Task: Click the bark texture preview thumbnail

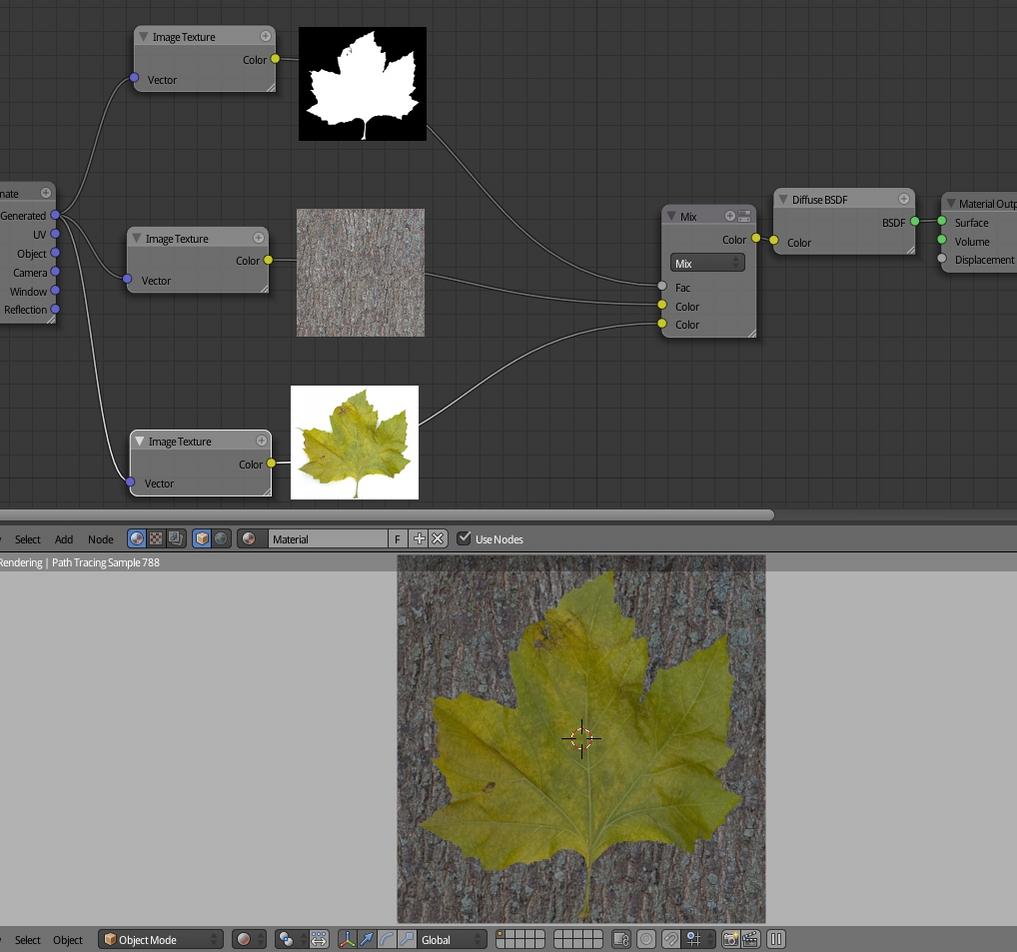Action: 361,272
